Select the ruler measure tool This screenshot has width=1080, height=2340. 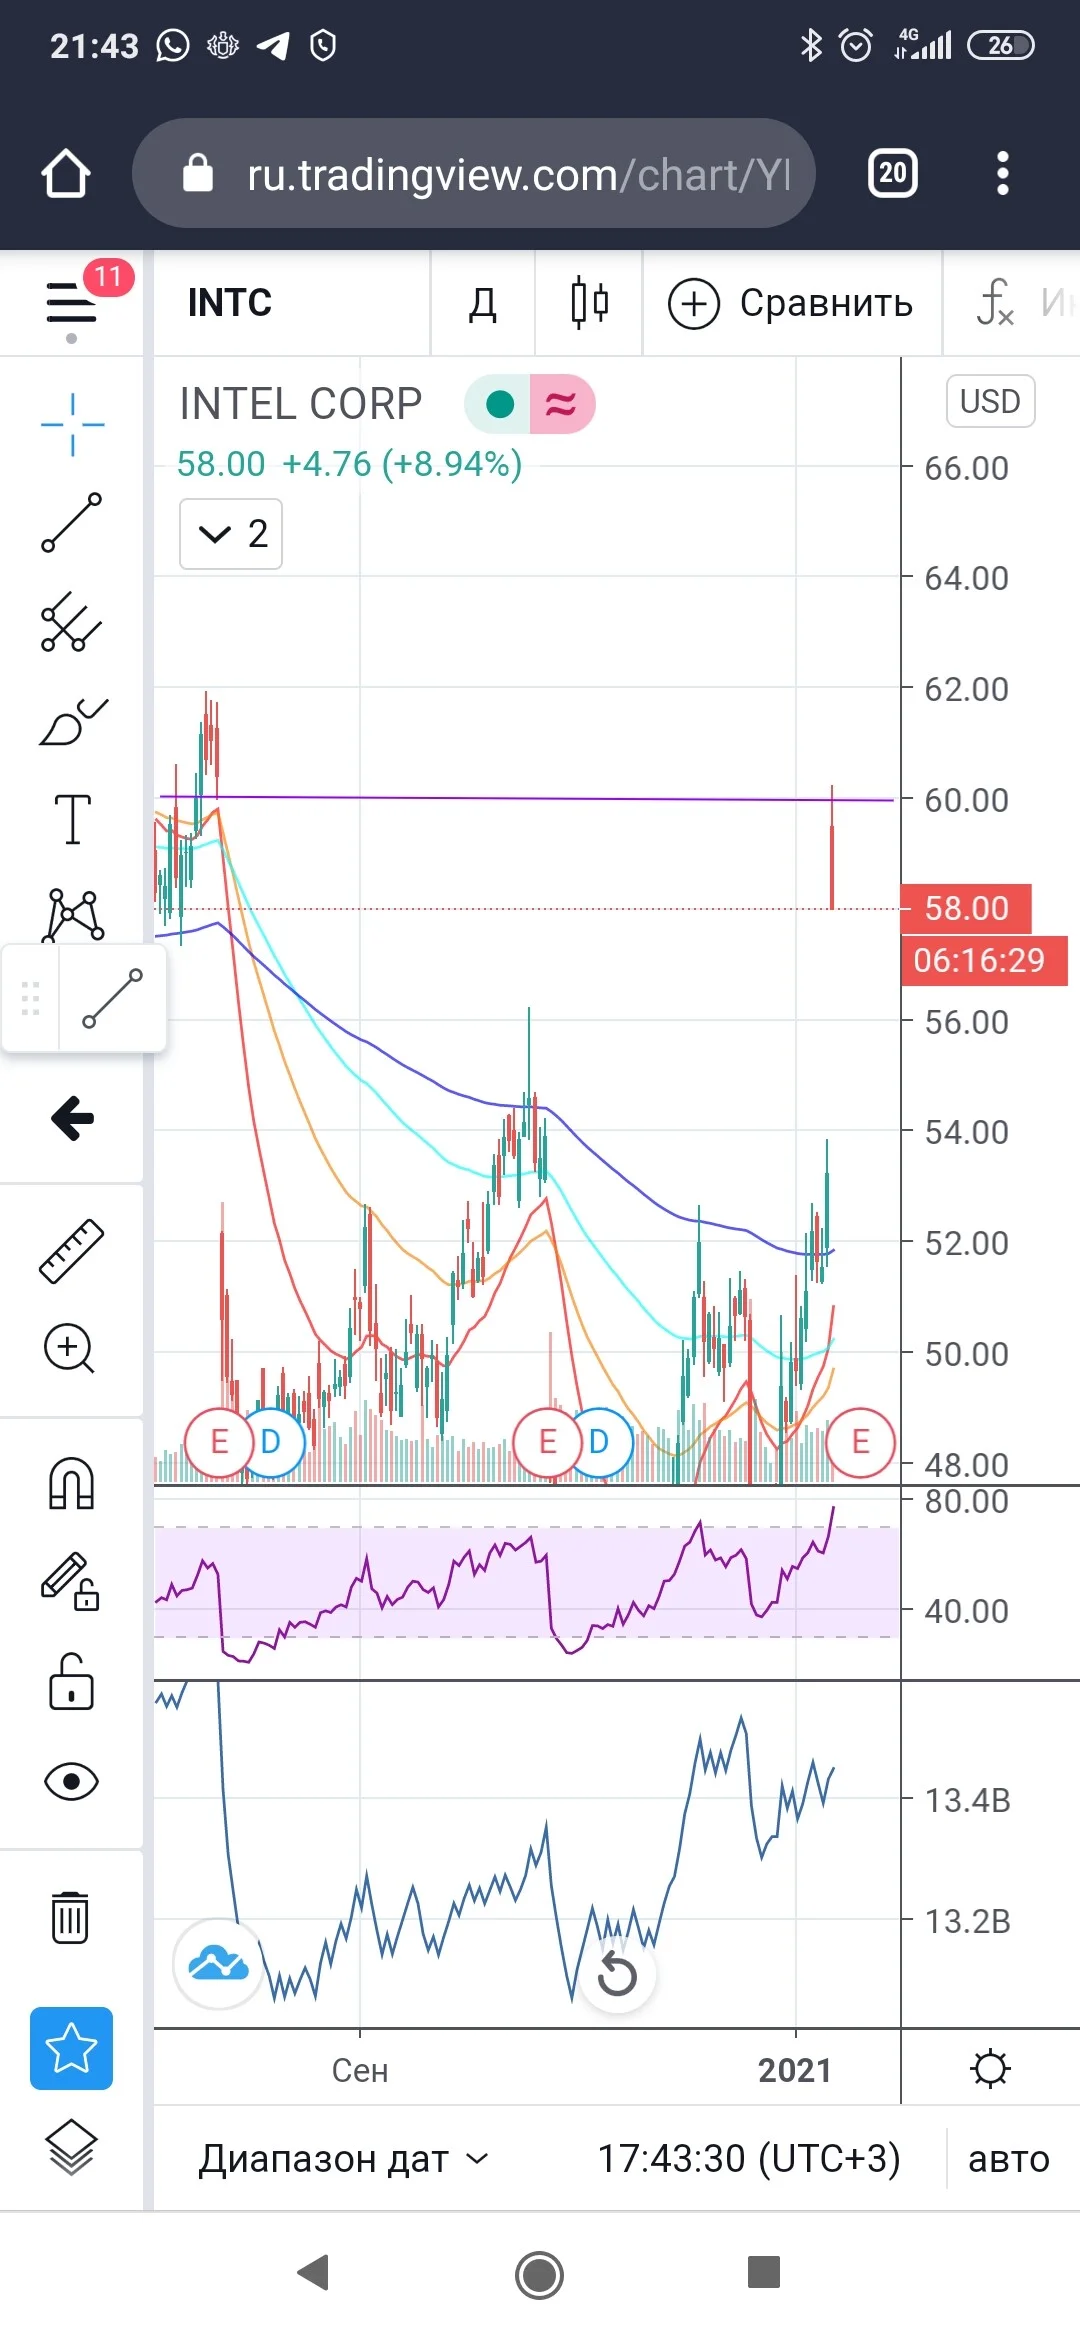[x=72, y=1250]
